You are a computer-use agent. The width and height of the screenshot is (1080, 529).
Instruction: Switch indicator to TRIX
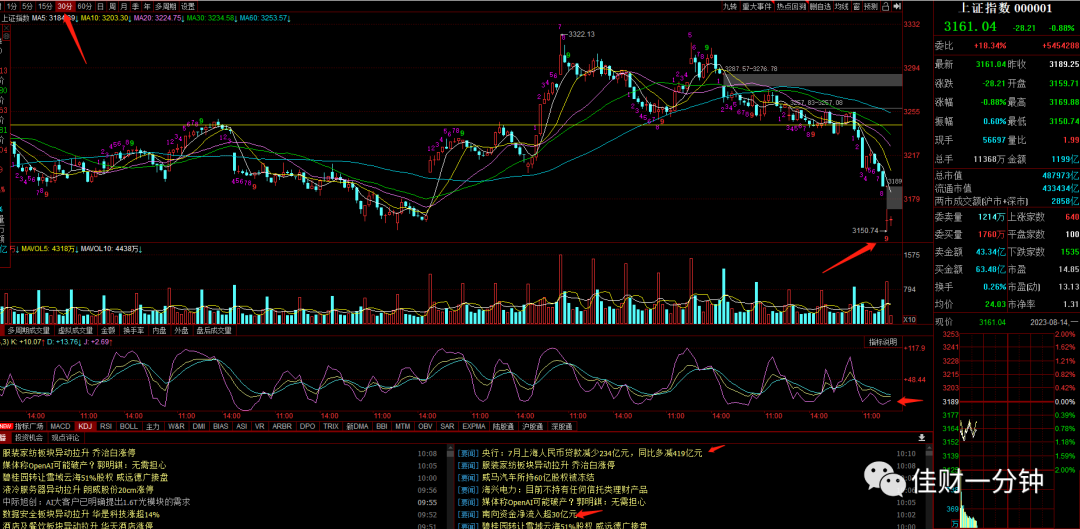[331, 426]
